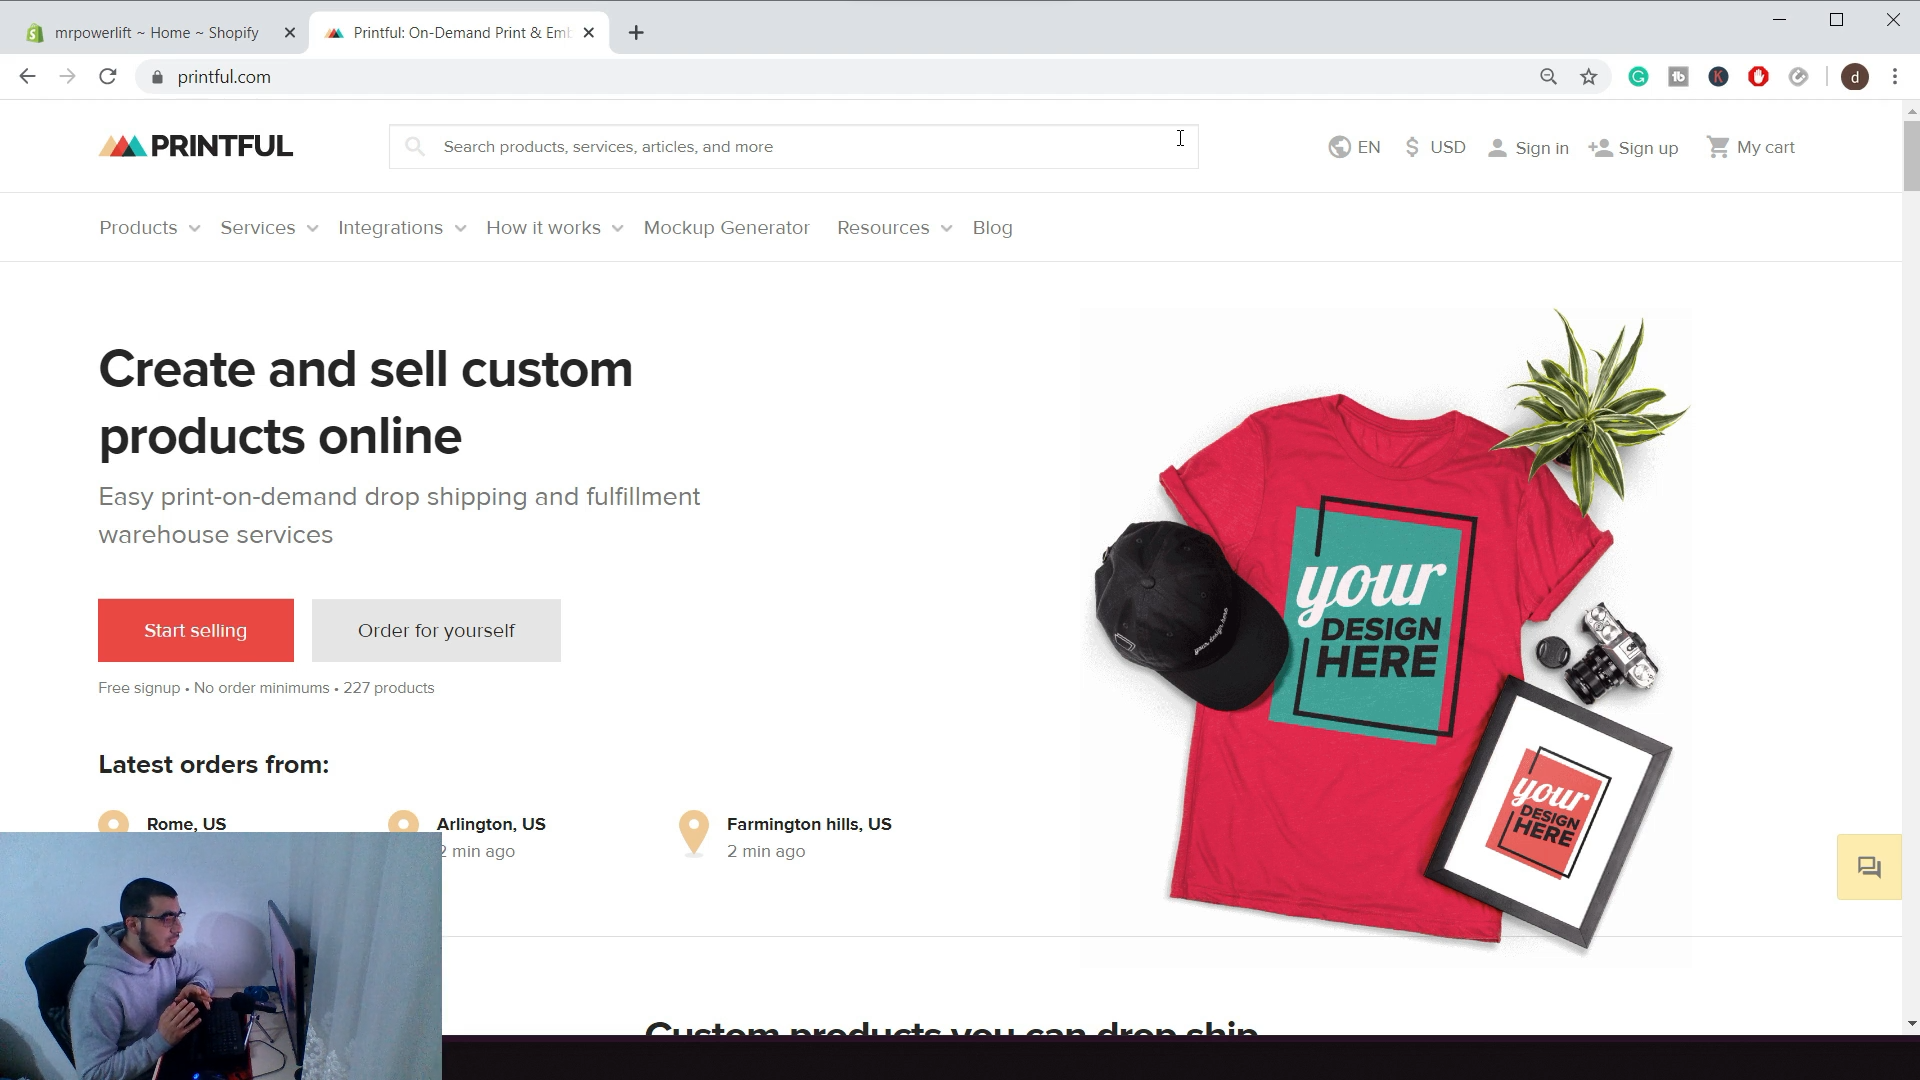
Task: Open the Grammarly extension icon
Action: point(1638,76)
